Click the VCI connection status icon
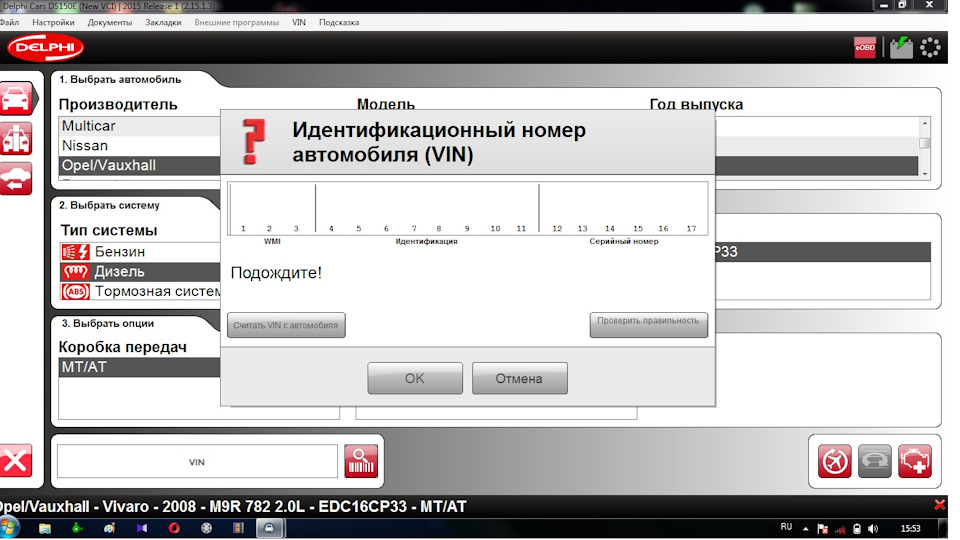Image resolution: width=960 pixels, height=540 pixels. [901, 48]
